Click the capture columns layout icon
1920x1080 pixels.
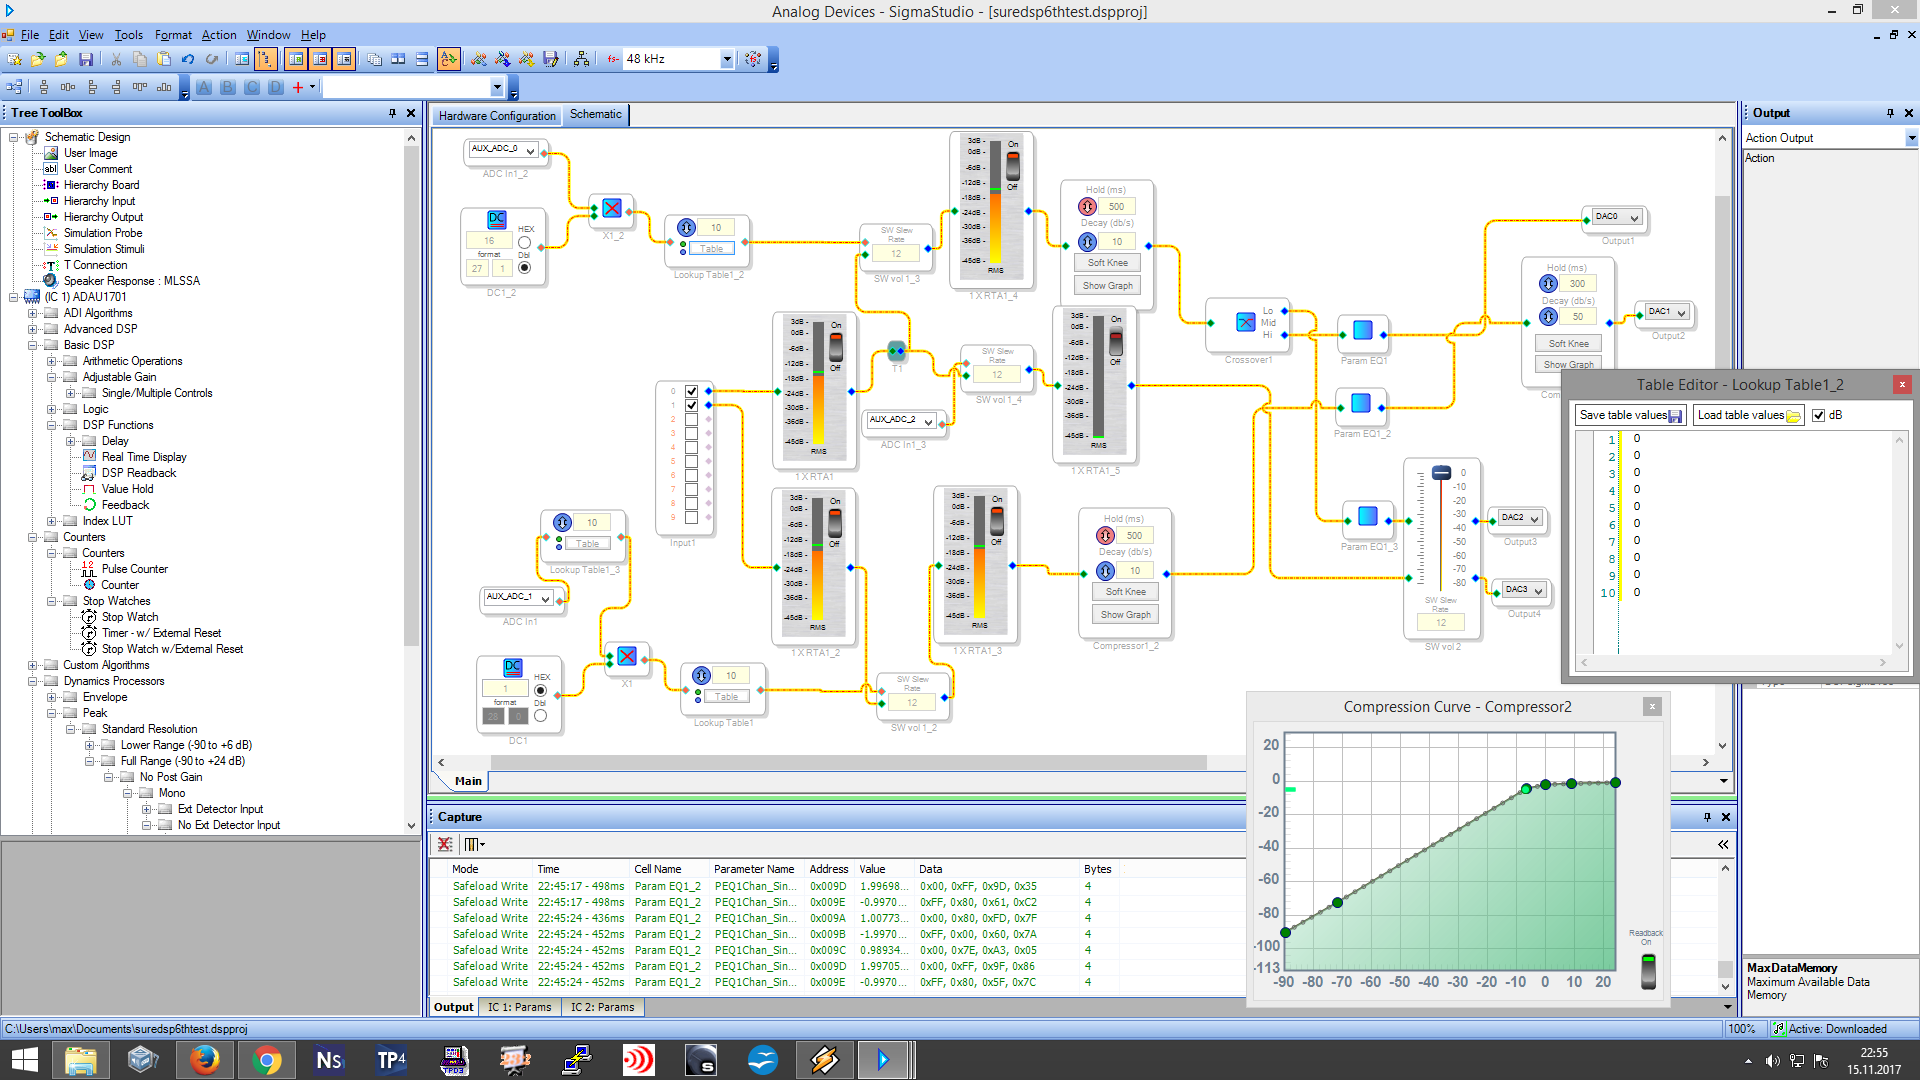tap(473, 845)
